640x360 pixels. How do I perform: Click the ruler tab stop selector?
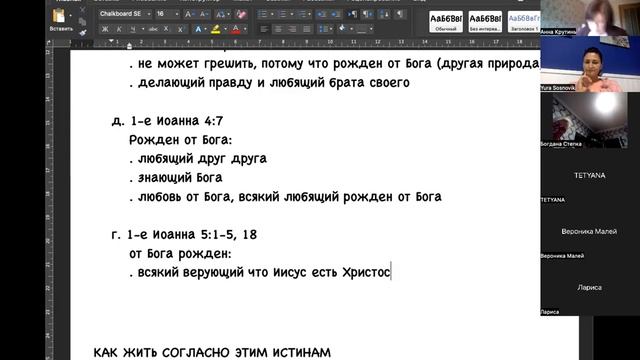click(x=49, y=42)
